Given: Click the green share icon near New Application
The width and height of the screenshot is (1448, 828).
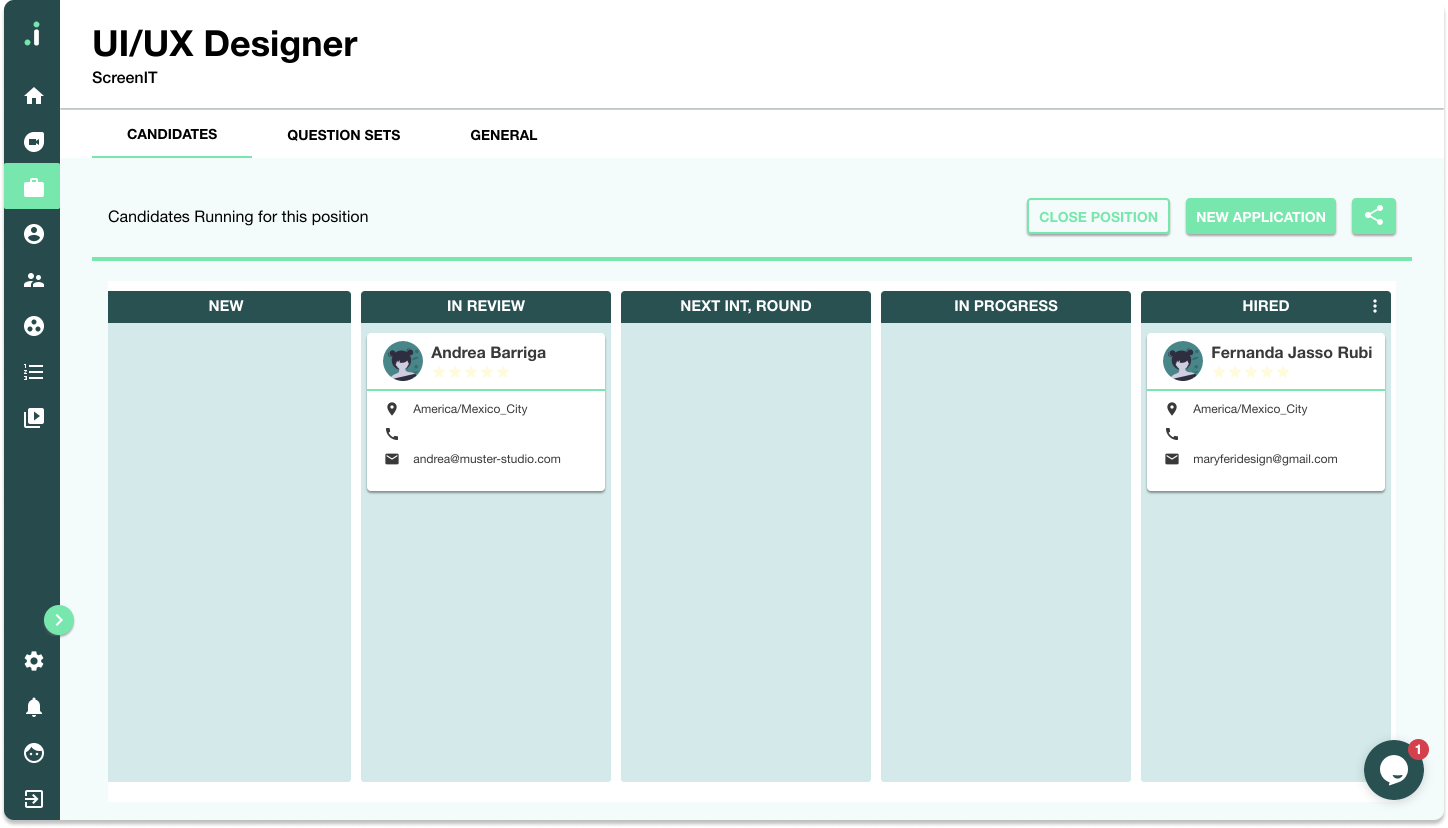Looking at the screenshot, I should point(1373,216).
